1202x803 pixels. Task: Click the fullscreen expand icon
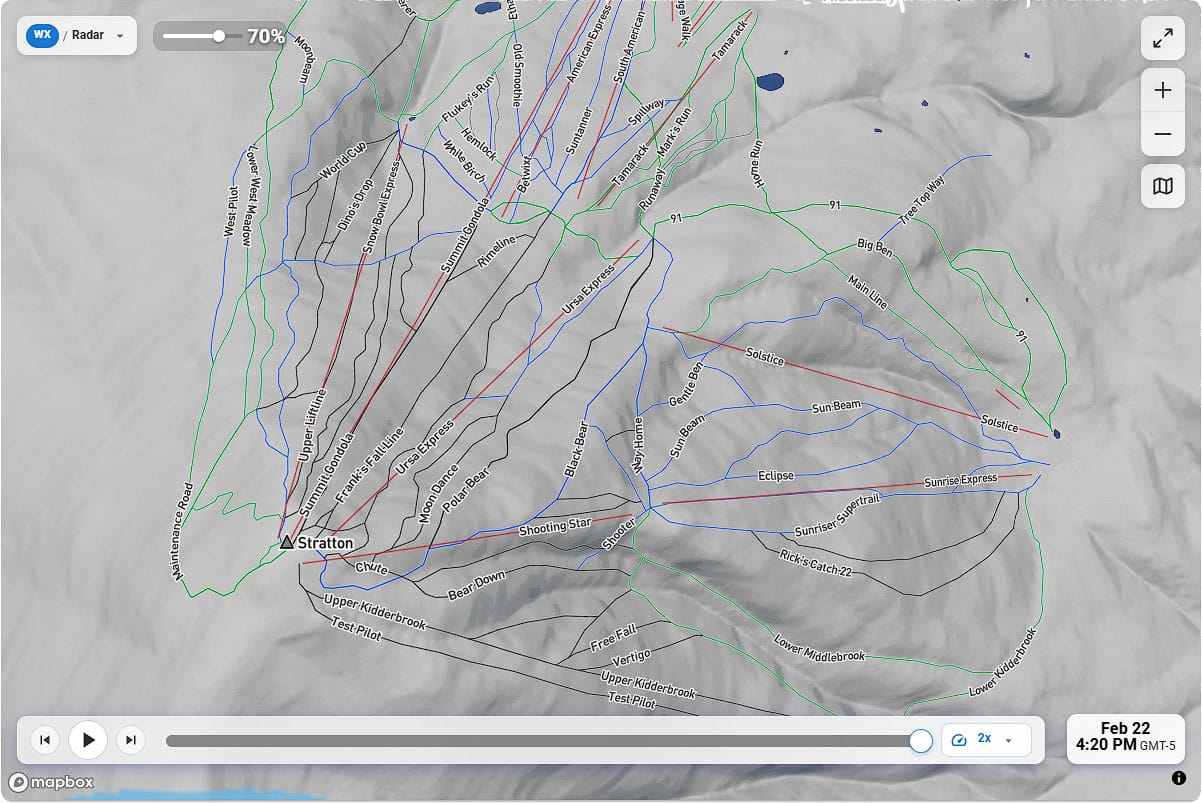(x=1163, y=39)
